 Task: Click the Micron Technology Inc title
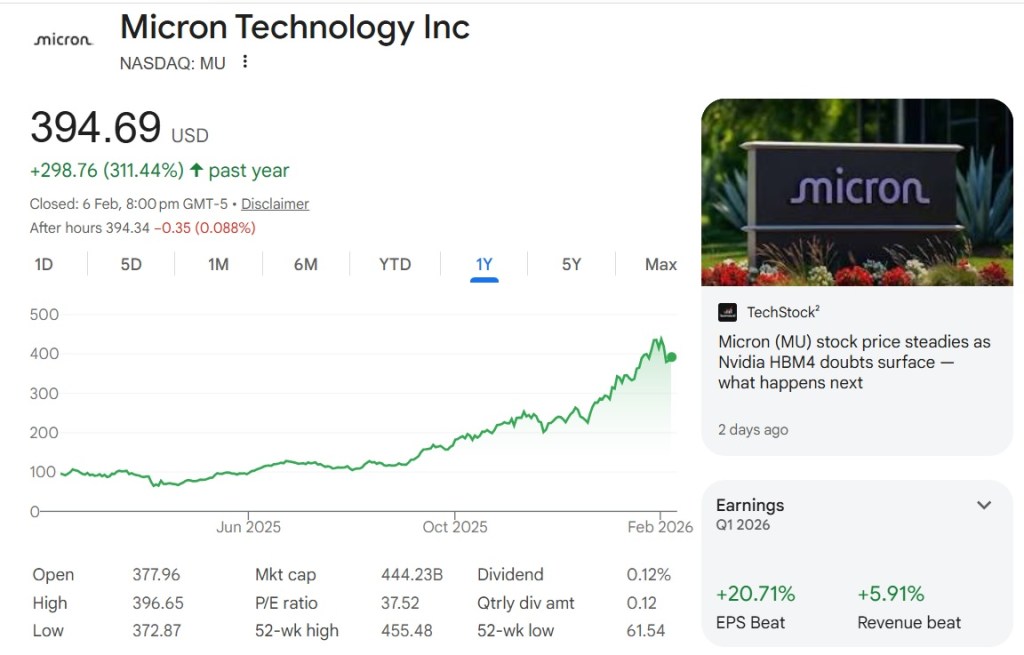tap(295, 27)
